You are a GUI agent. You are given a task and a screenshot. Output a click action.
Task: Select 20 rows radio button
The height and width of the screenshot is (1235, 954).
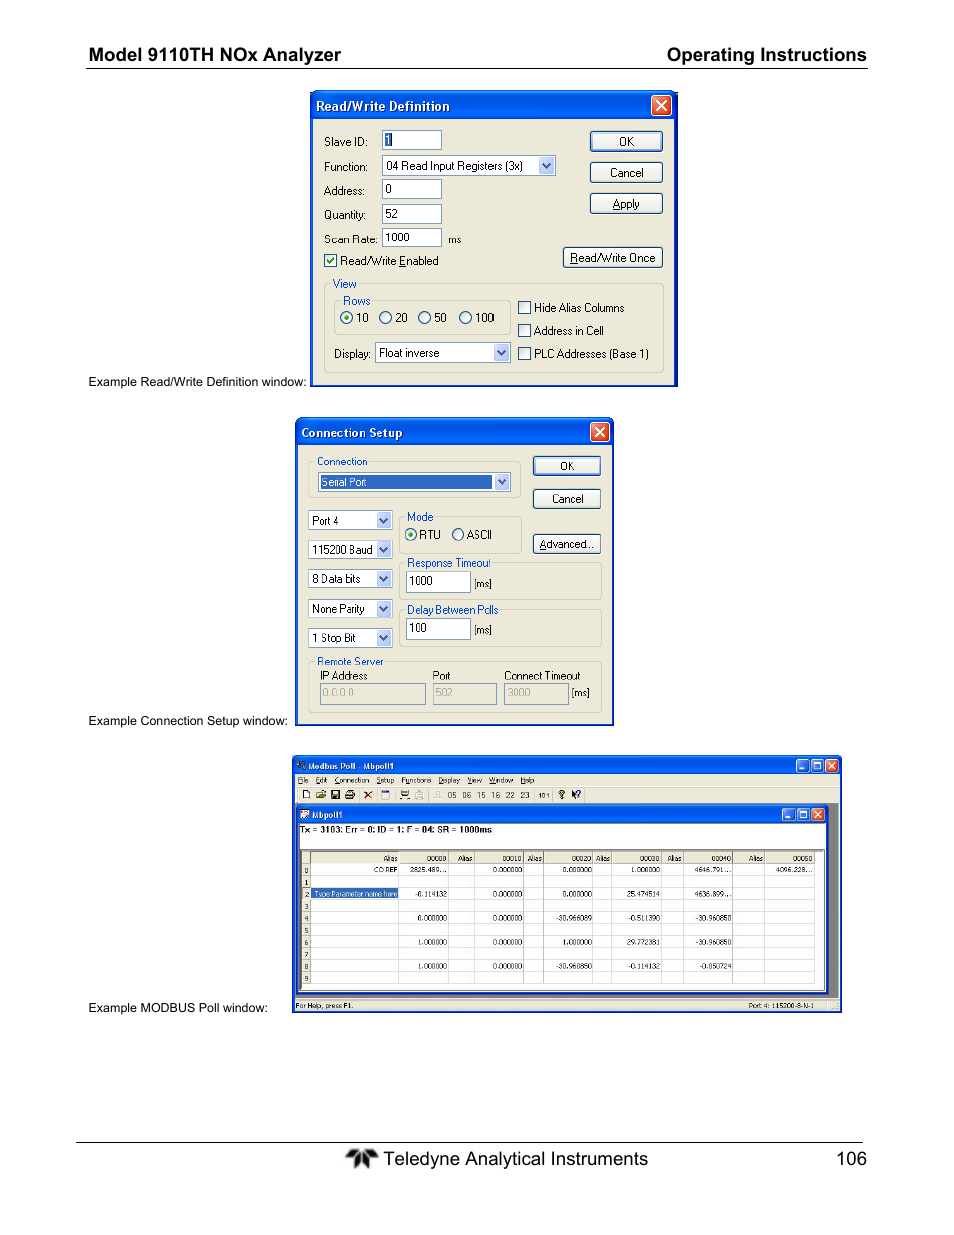pos(385,318)
